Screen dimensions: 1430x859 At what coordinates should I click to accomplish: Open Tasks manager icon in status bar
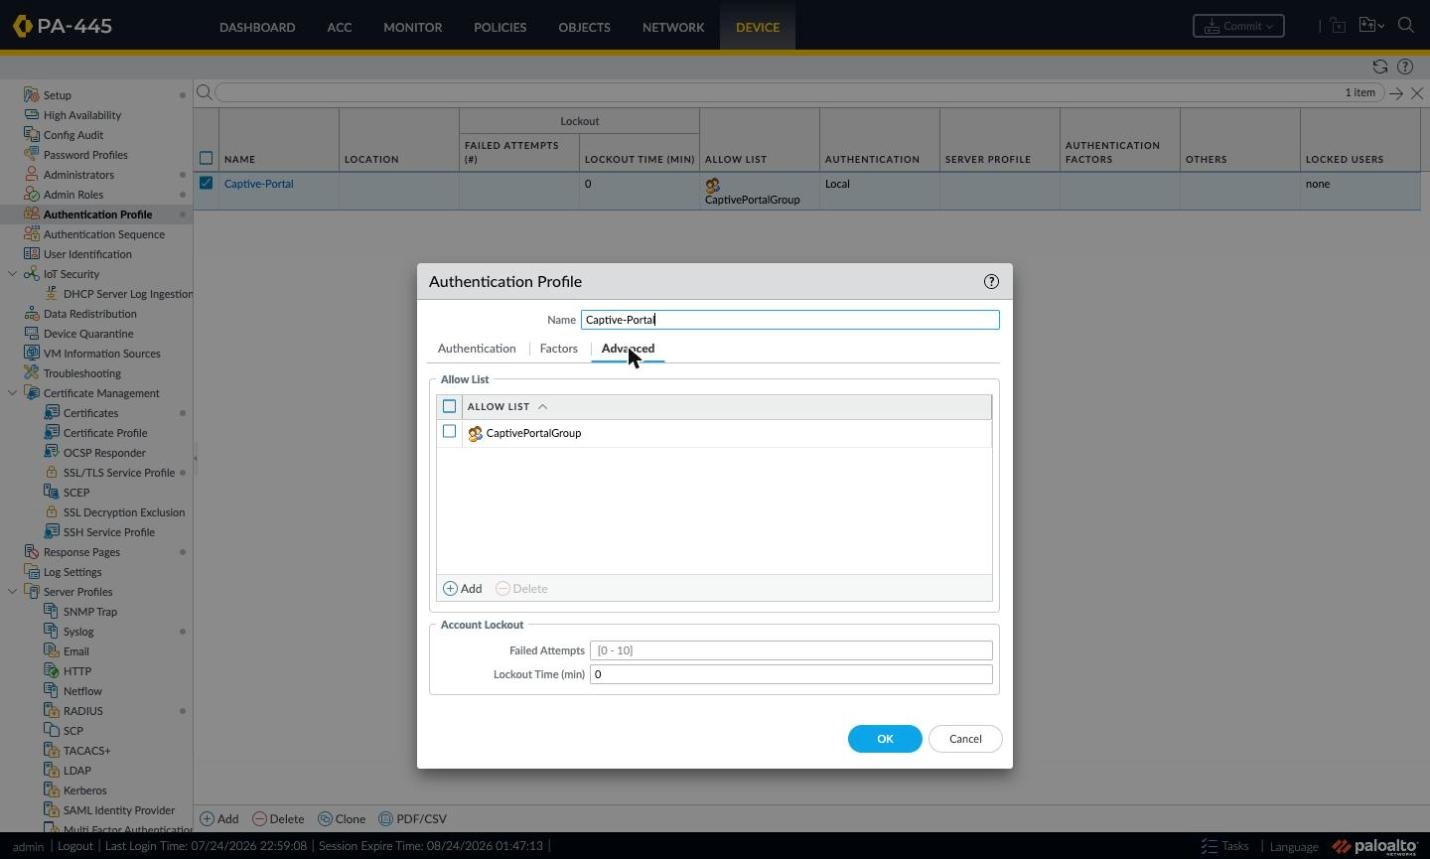click(x=1209, y=846)
